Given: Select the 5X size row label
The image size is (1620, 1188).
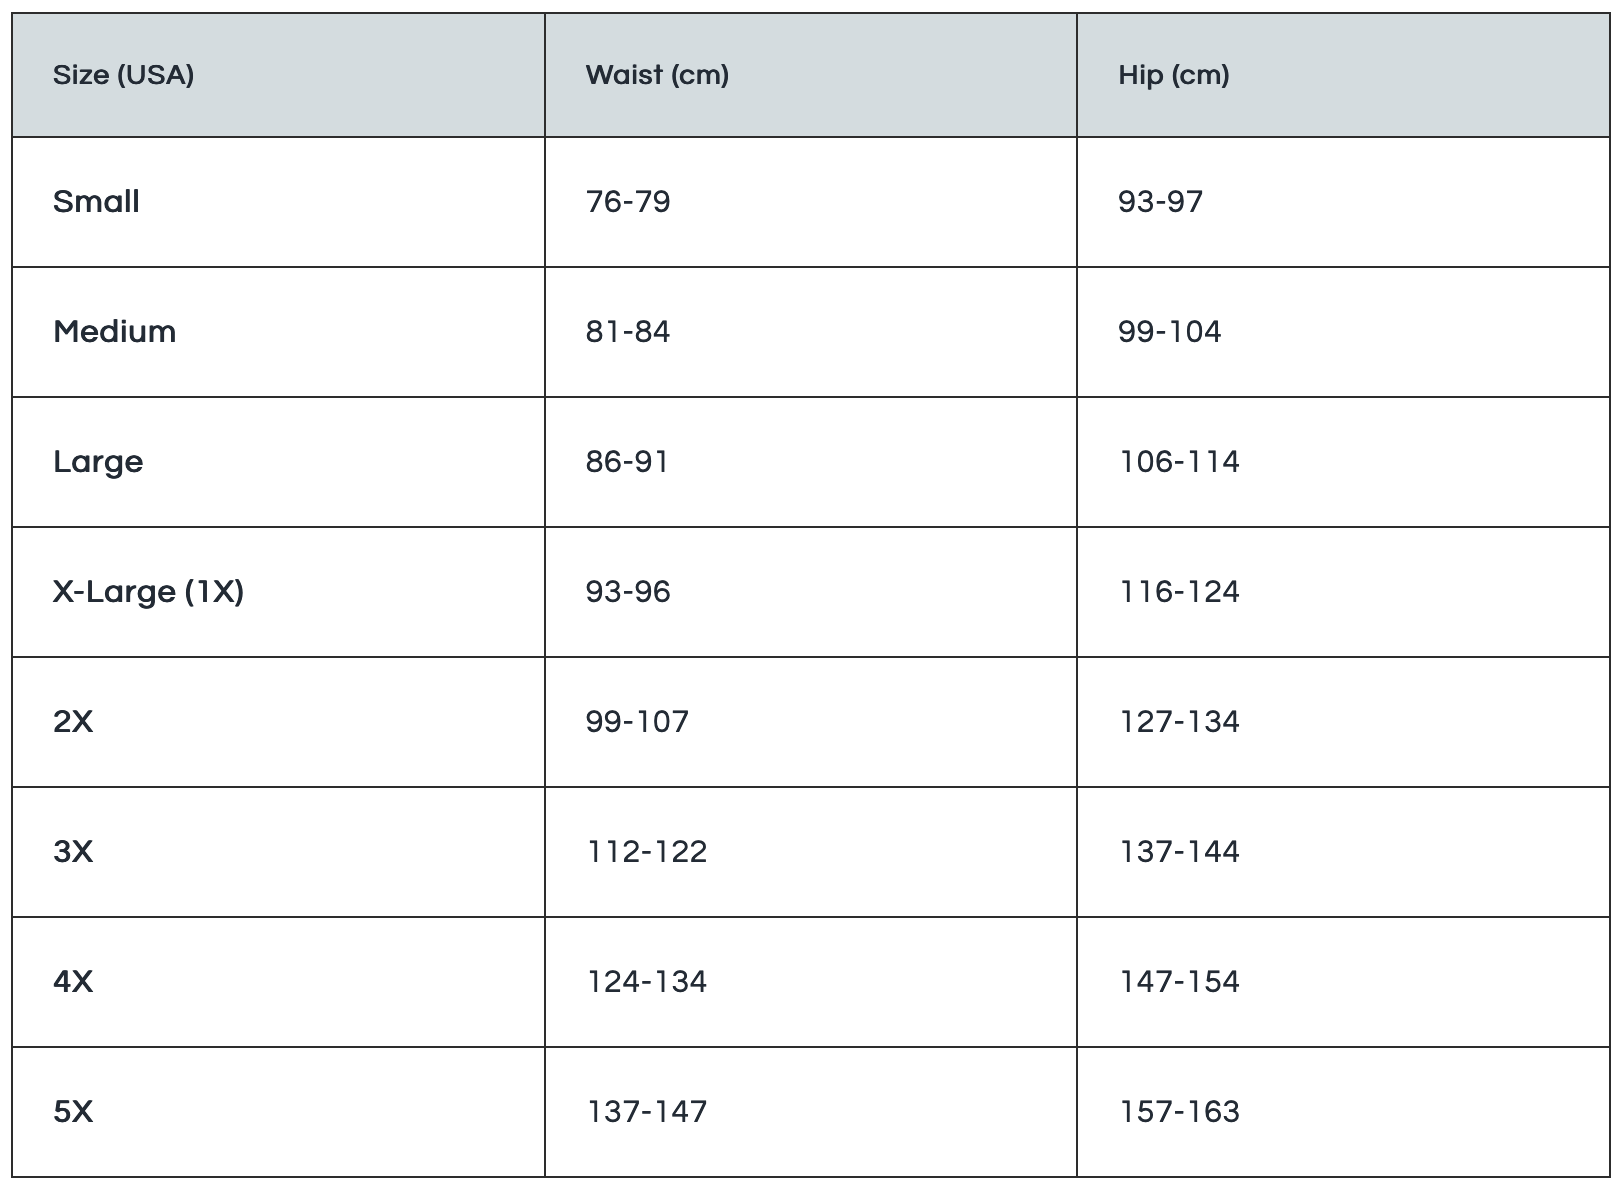Looking at the screenshot, I should pos(73,1112).
